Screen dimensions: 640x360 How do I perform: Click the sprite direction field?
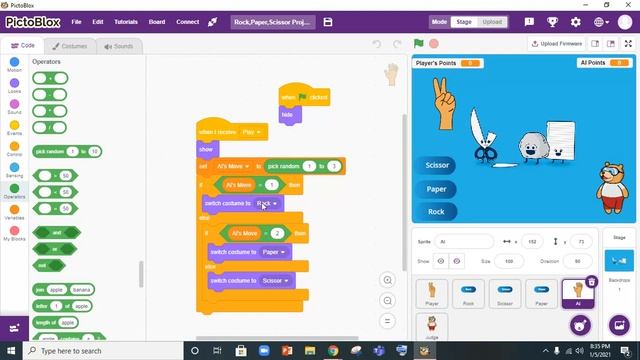coord(577,261)
